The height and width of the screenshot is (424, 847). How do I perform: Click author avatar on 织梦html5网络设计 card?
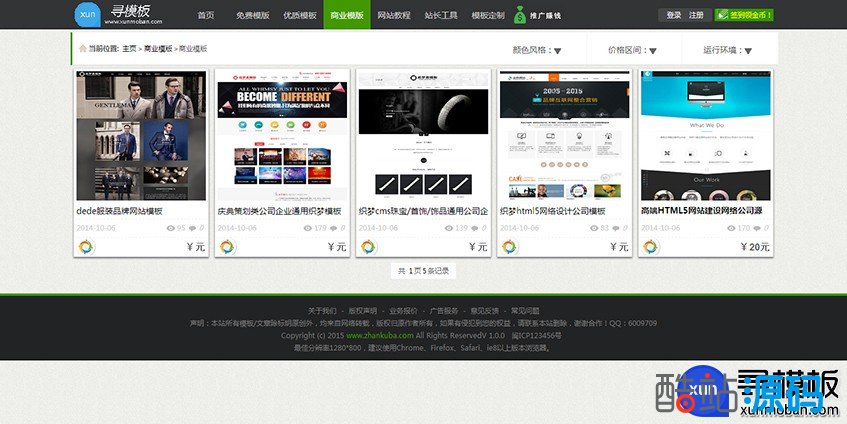coord(509,247)
